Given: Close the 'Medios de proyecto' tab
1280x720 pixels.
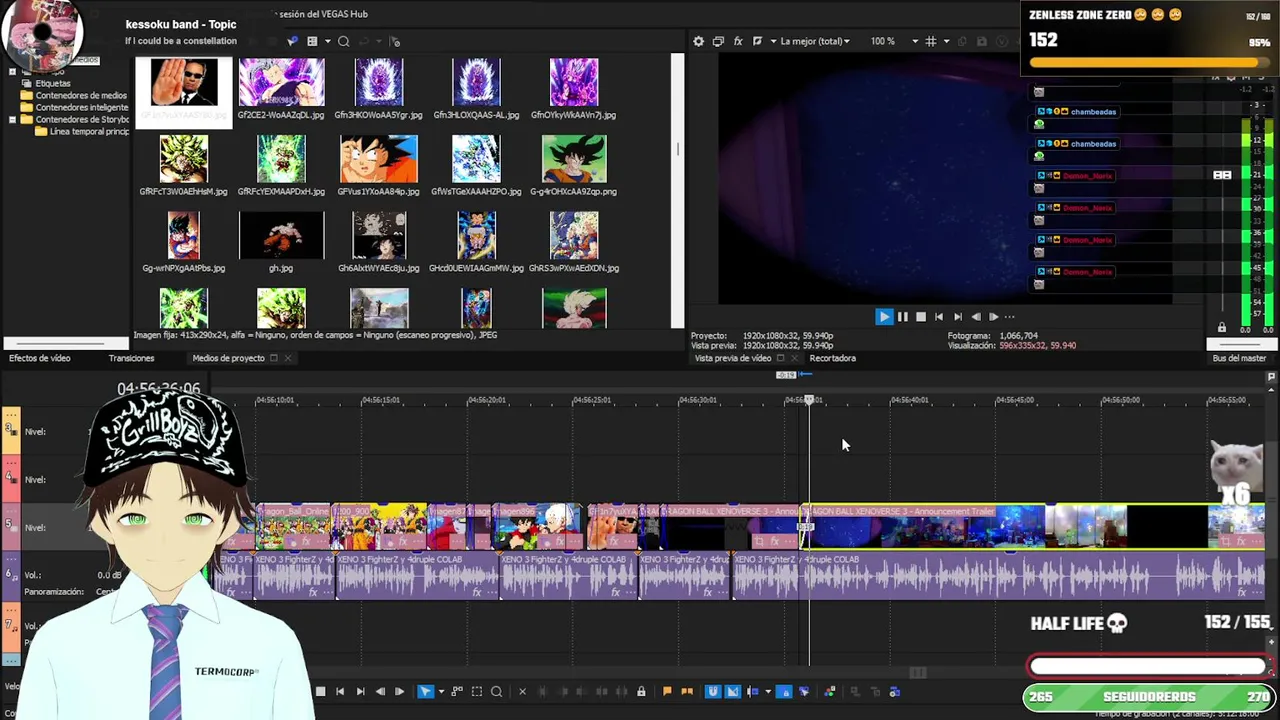Looking at the screenshot, I should (x=288, y=358).
